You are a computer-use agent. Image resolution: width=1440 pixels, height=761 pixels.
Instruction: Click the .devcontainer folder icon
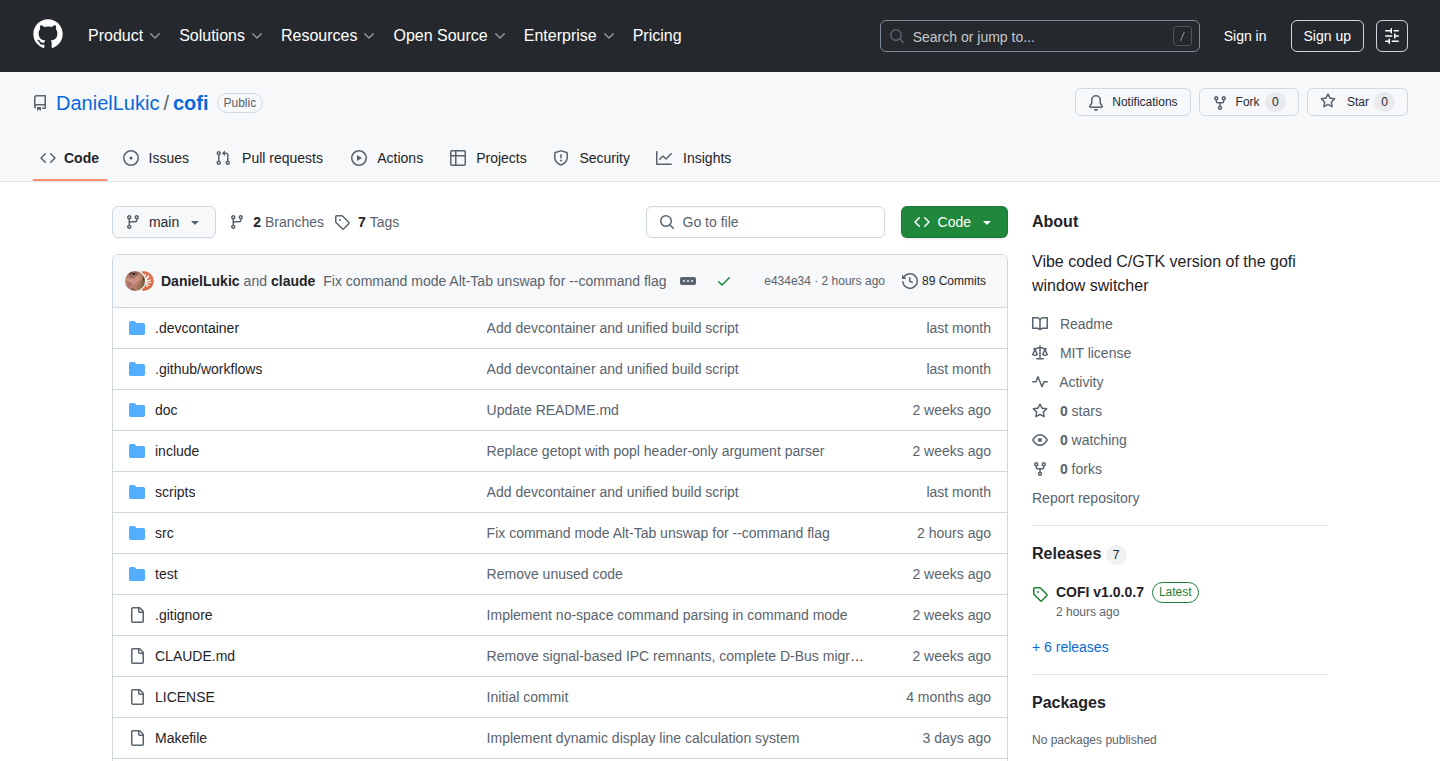click(x=137, y=328)
